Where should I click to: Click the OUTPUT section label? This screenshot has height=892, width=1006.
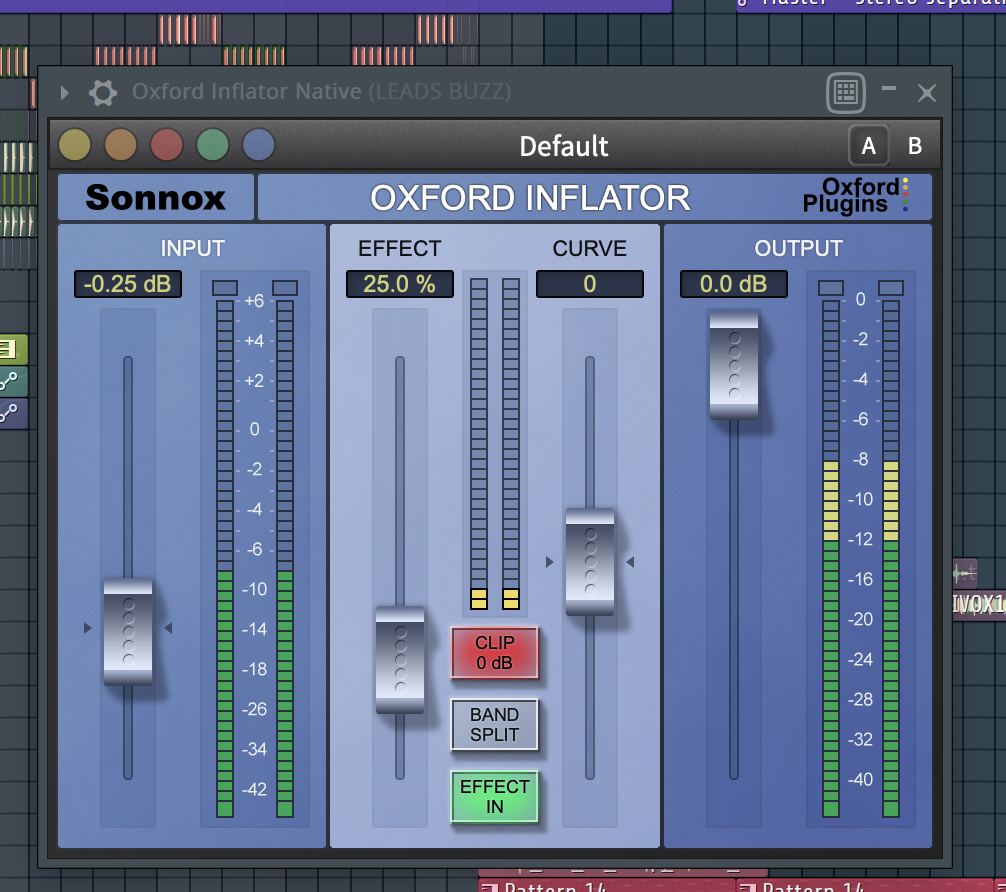pos(798,248)
